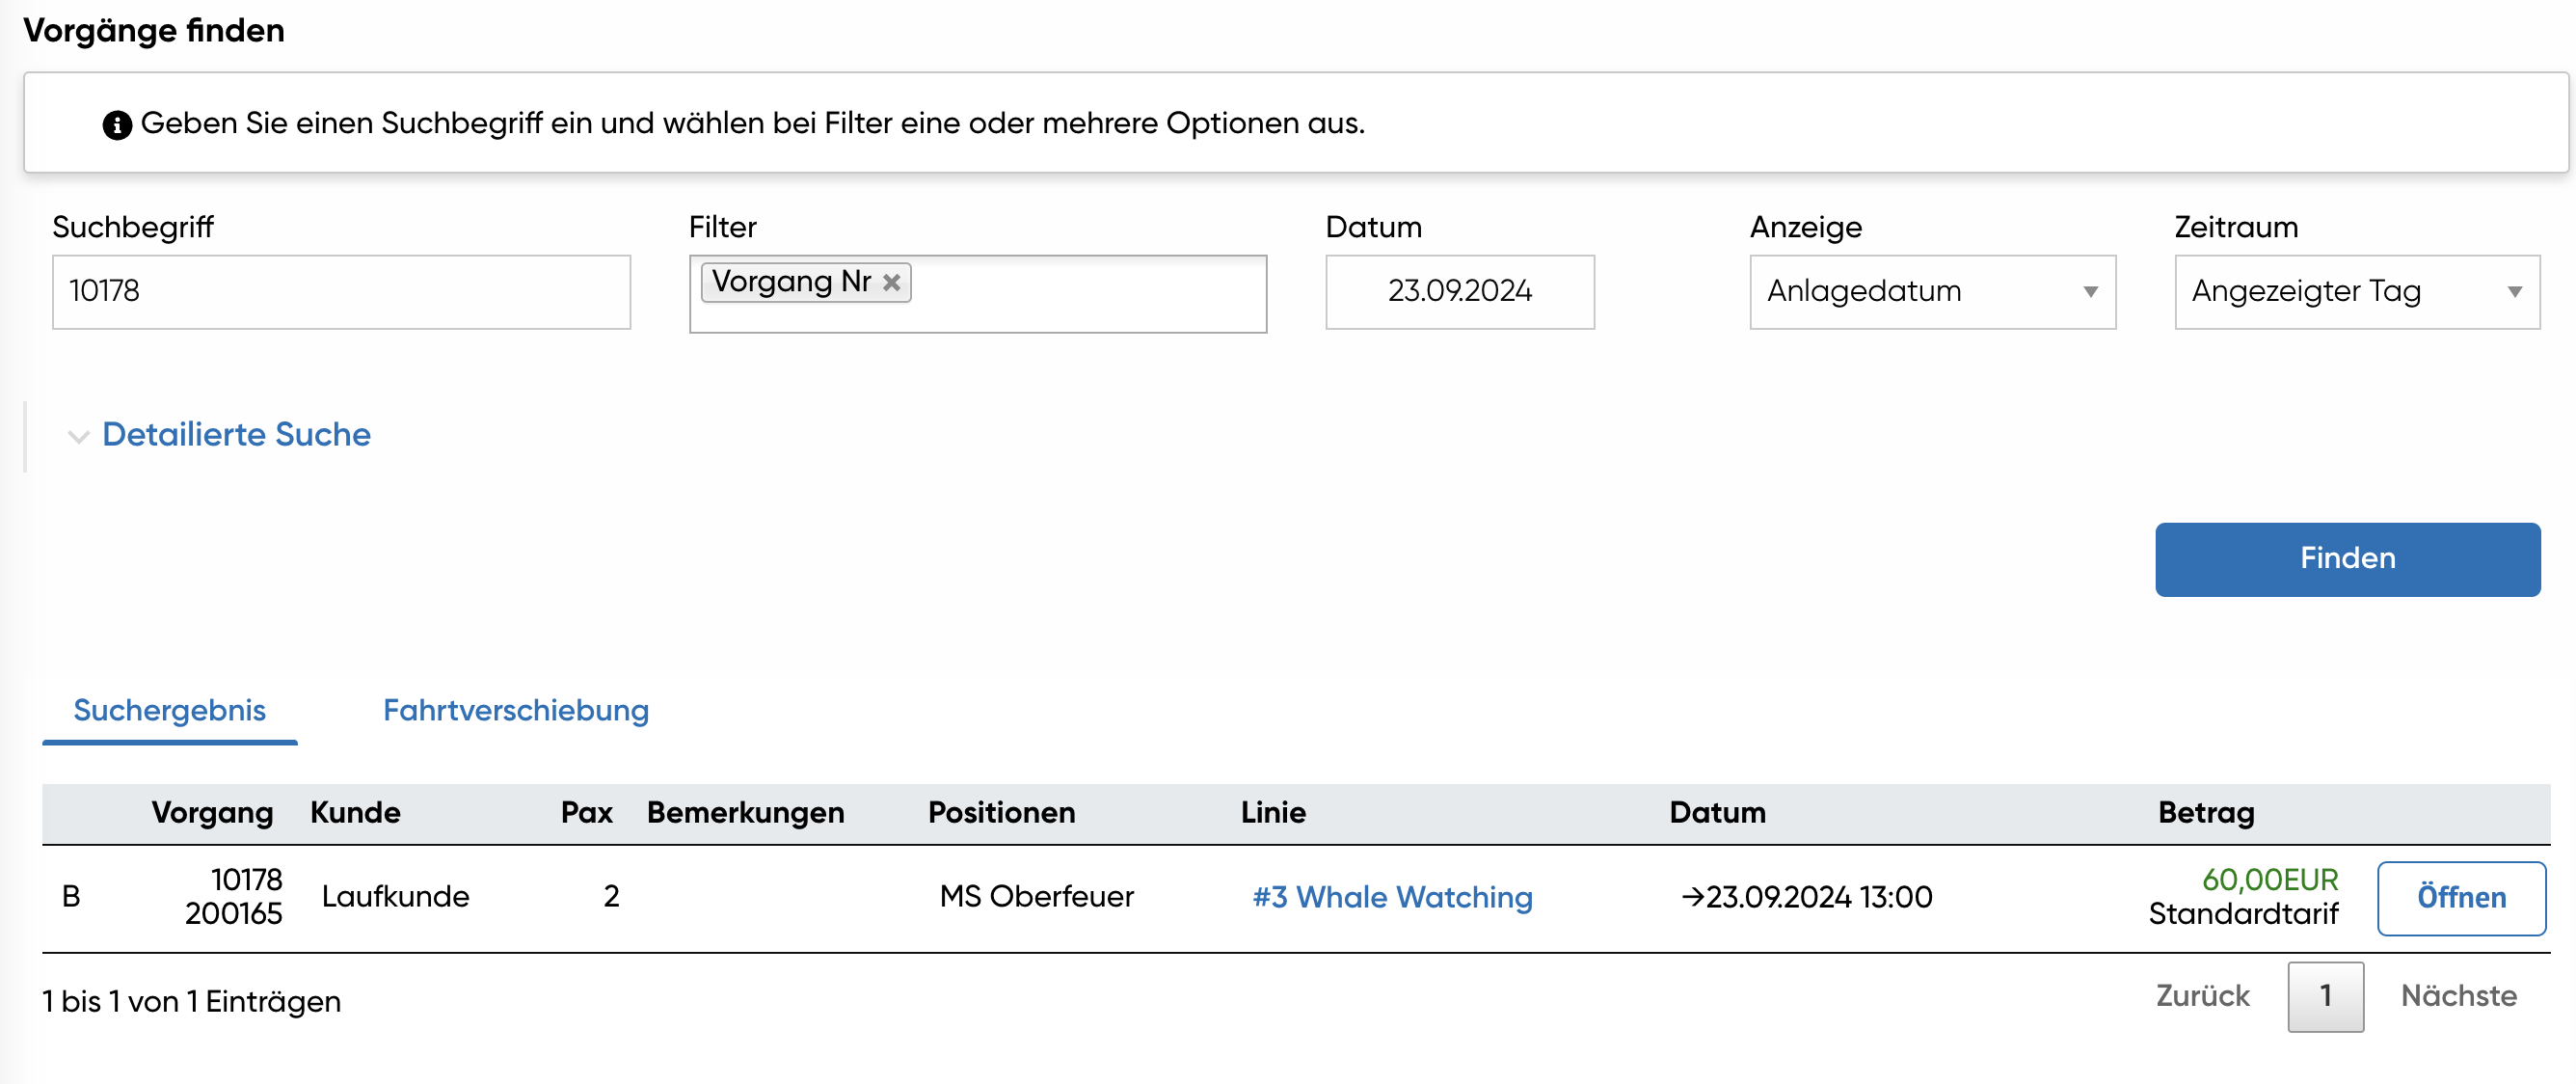This screenshot has height=1084, width=2576.
Task: Click the Suchbegriff field containing 10178
Action: point(341,292)
